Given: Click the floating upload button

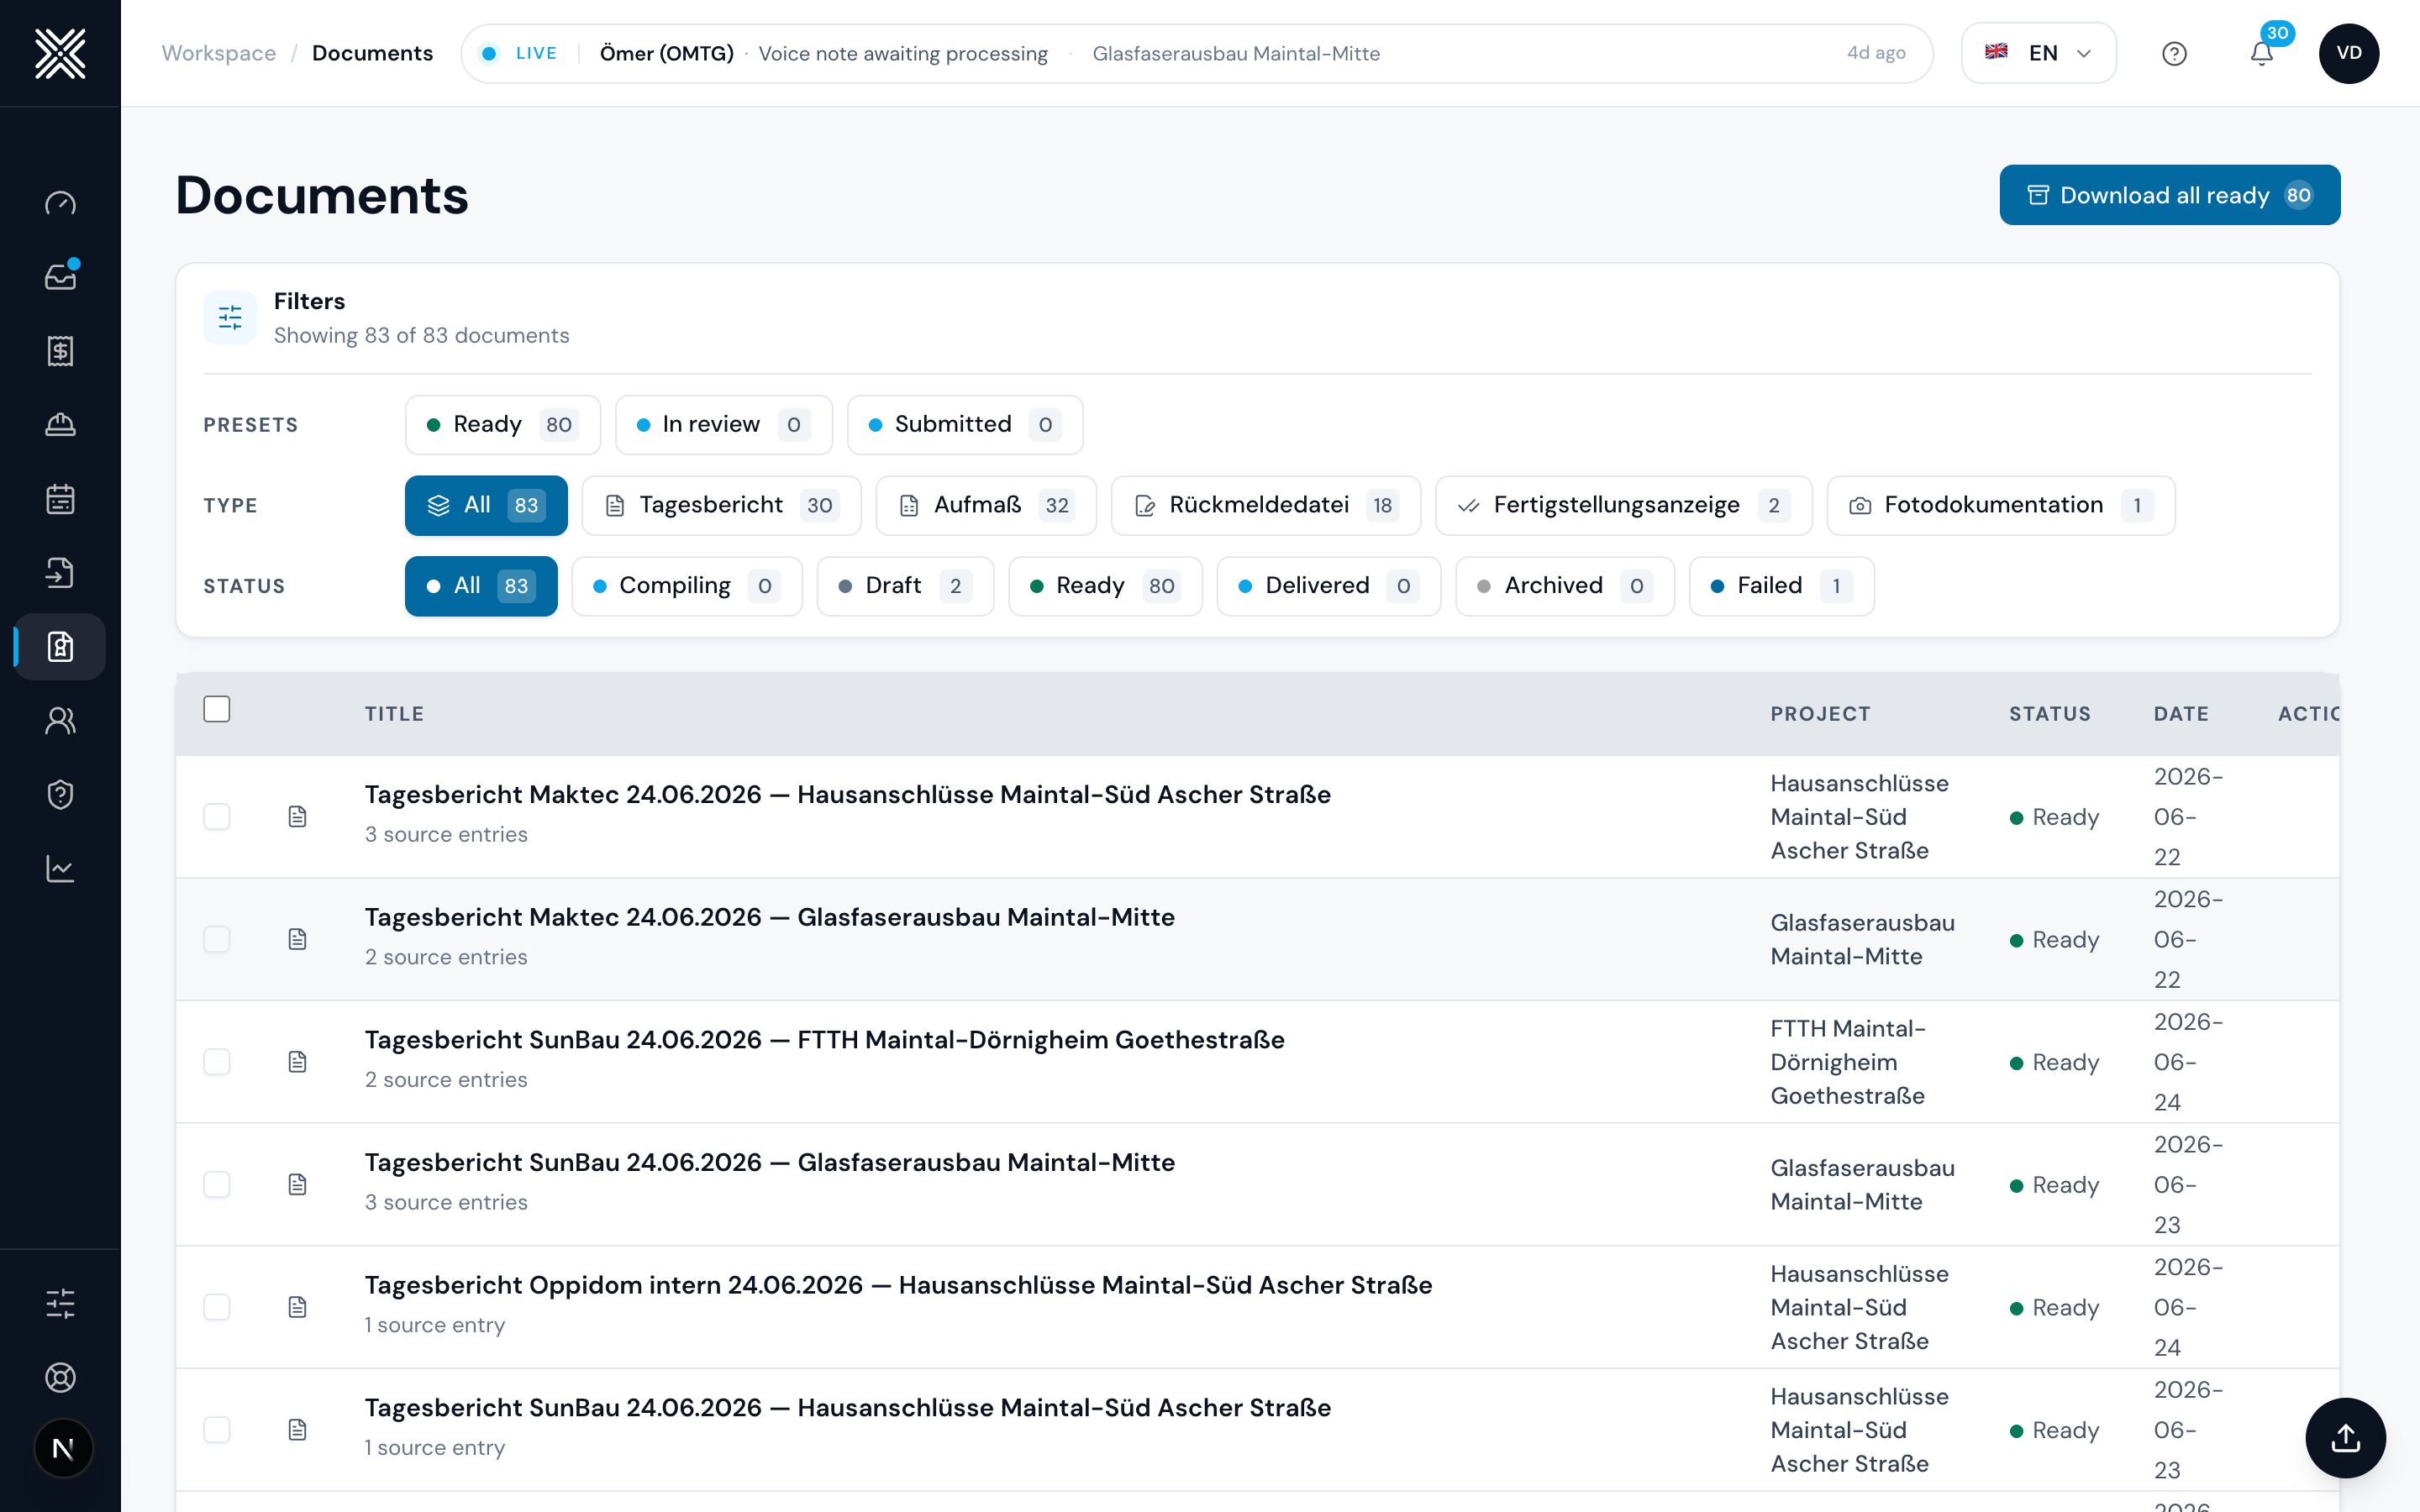Looking at the screenshot, I should (x=2345, y=1438).
